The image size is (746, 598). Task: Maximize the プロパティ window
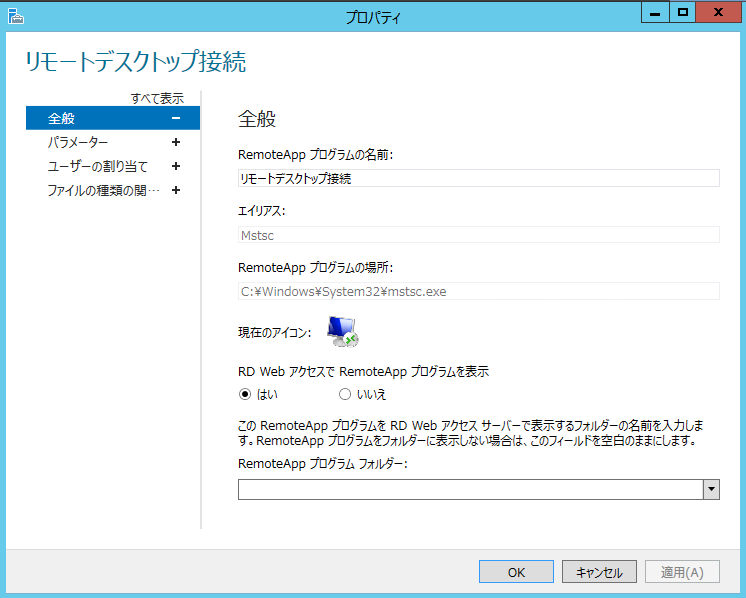683,12
